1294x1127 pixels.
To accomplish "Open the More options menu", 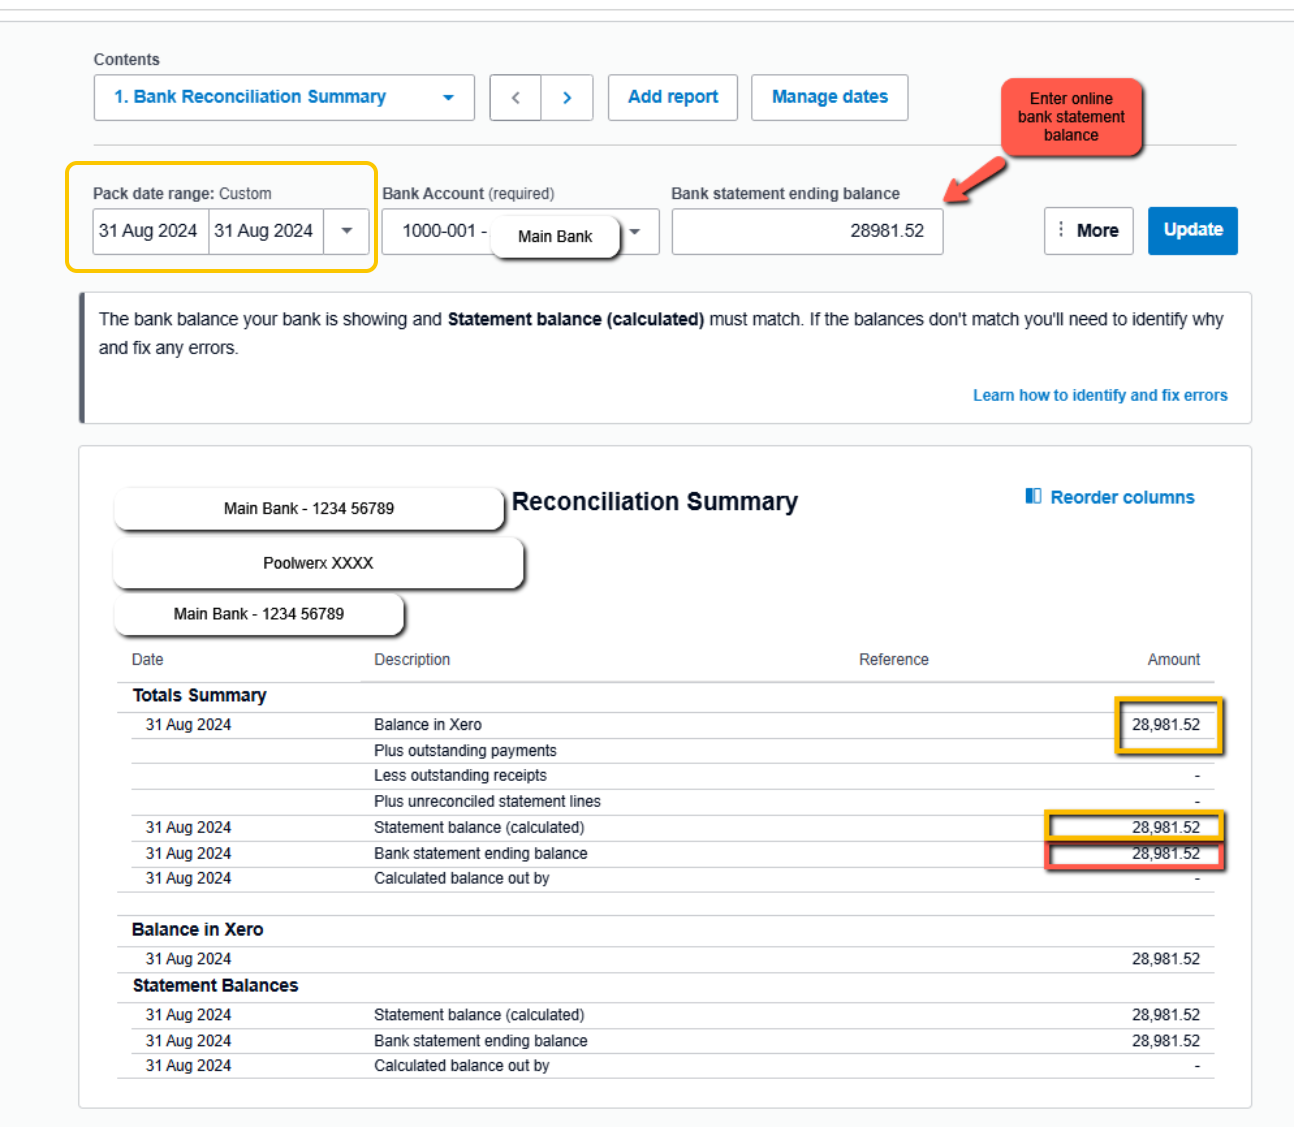I will 1088,231.
